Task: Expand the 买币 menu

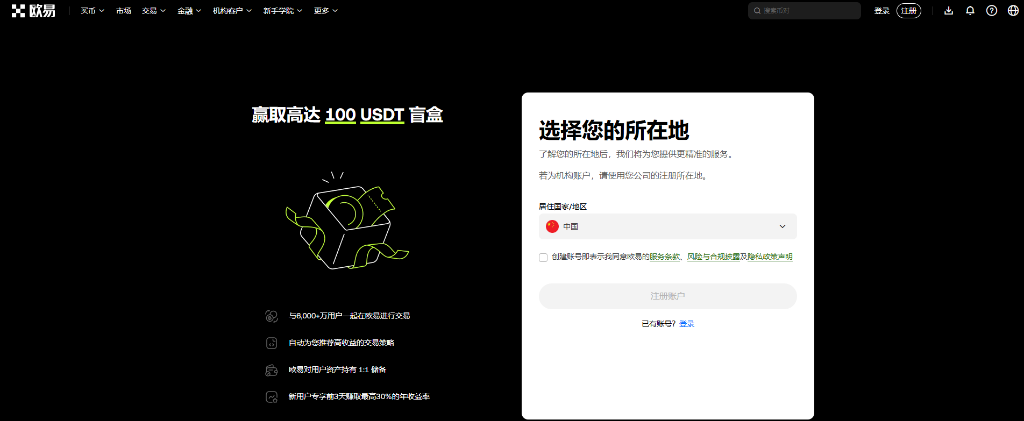Action: [92, 11]
